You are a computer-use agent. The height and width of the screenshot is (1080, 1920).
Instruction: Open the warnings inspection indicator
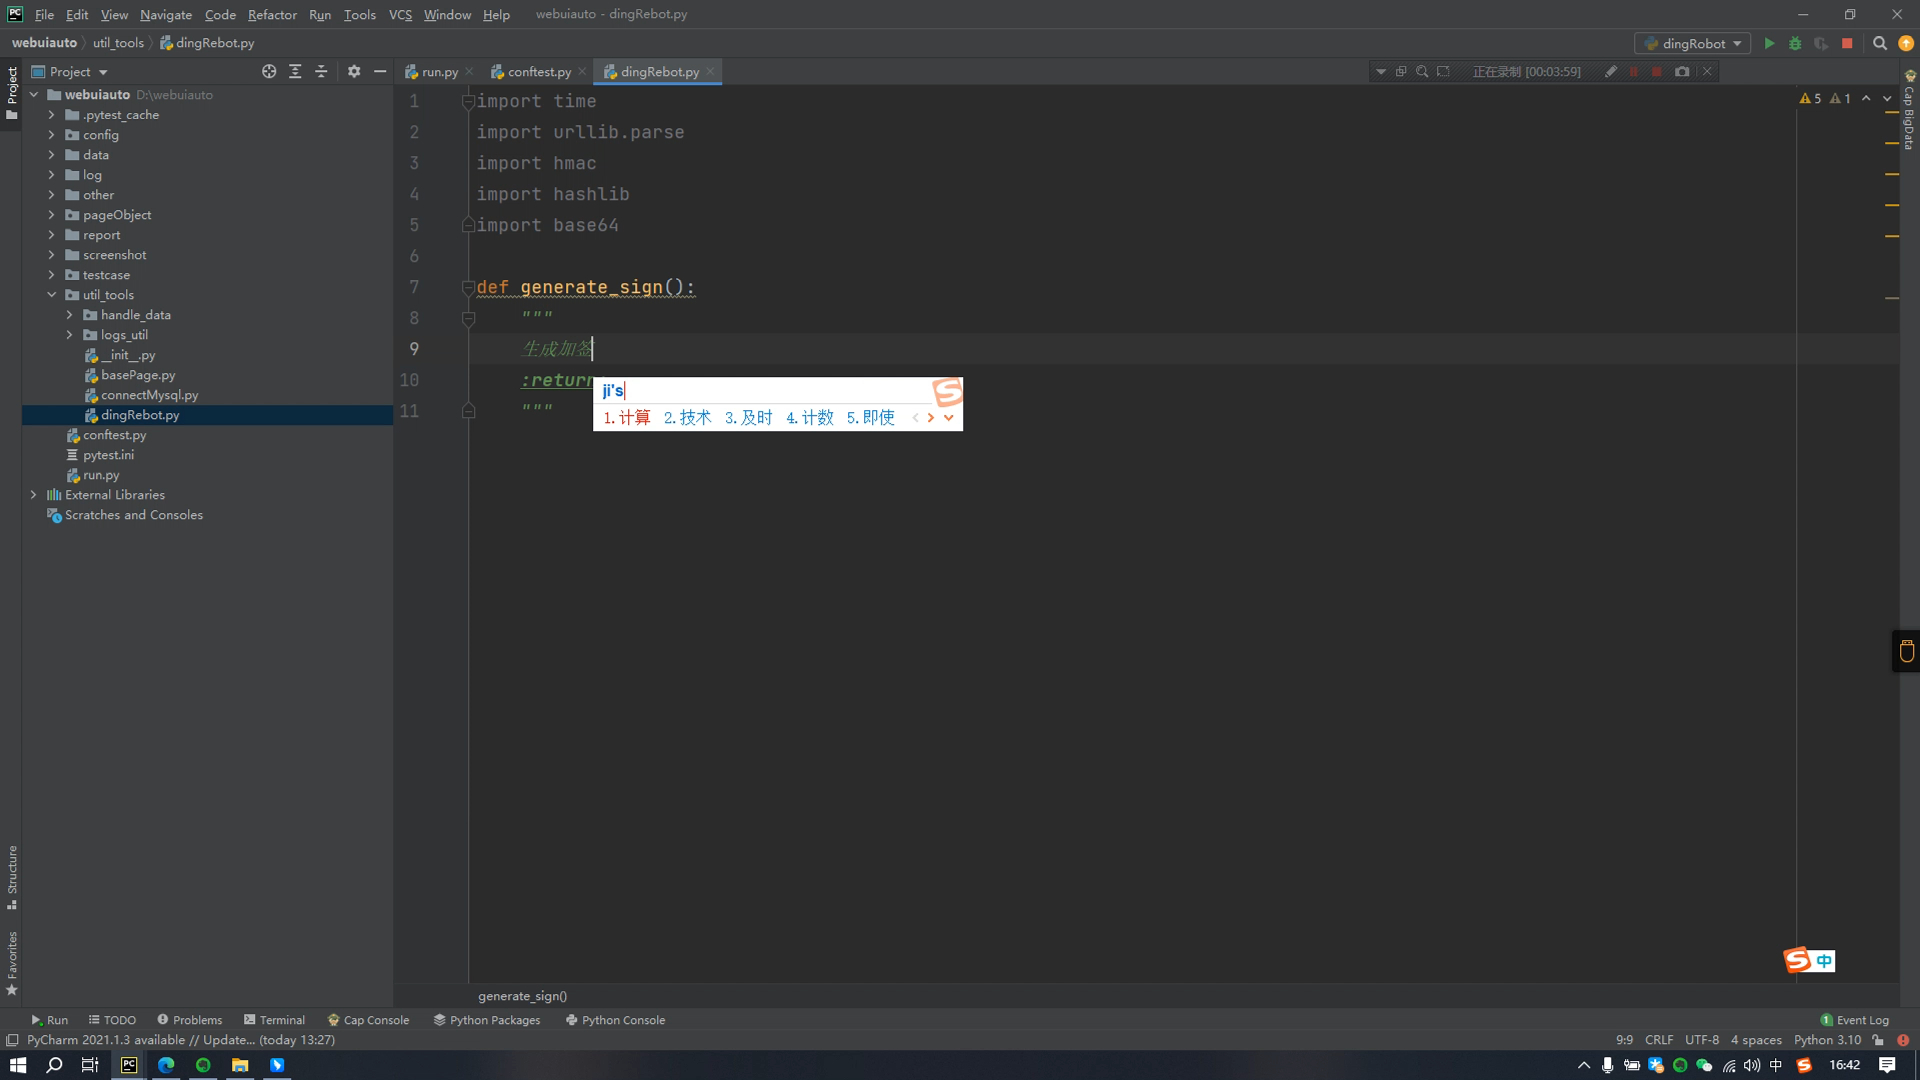tap(1825, 98)
